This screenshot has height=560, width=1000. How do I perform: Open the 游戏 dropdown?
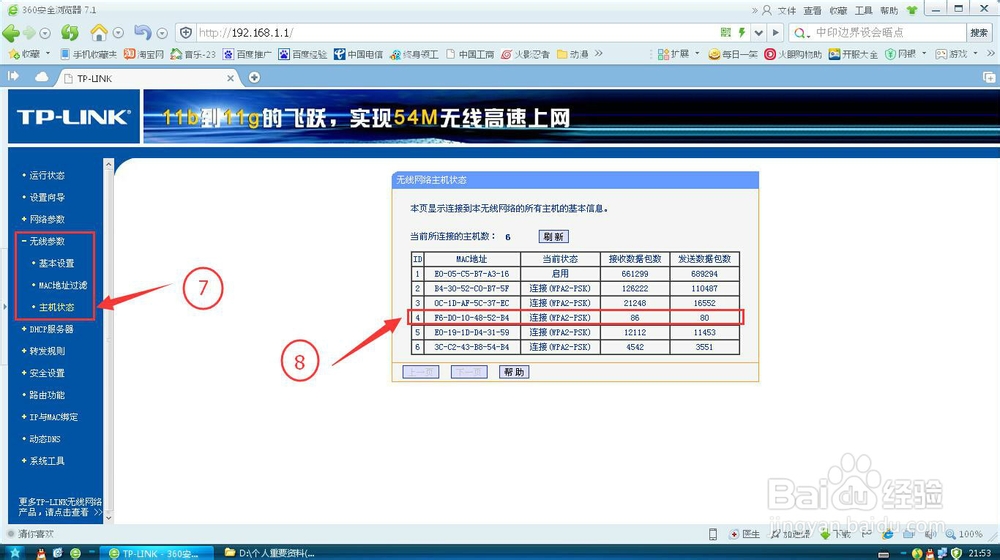957,54
